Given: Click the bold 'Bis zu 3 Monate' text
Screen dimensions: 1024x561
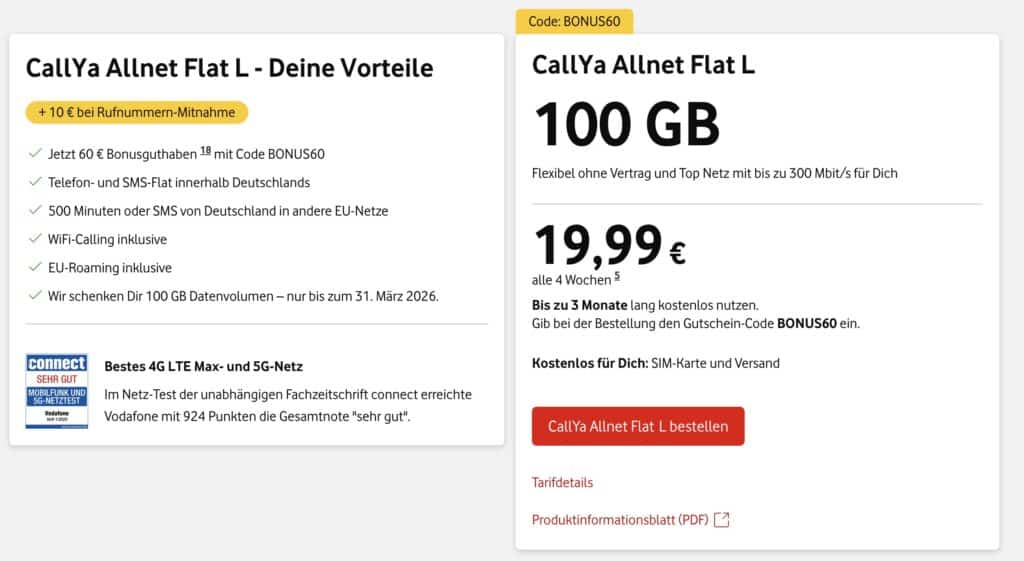Looking at the screenshot, I should point(581,304).
